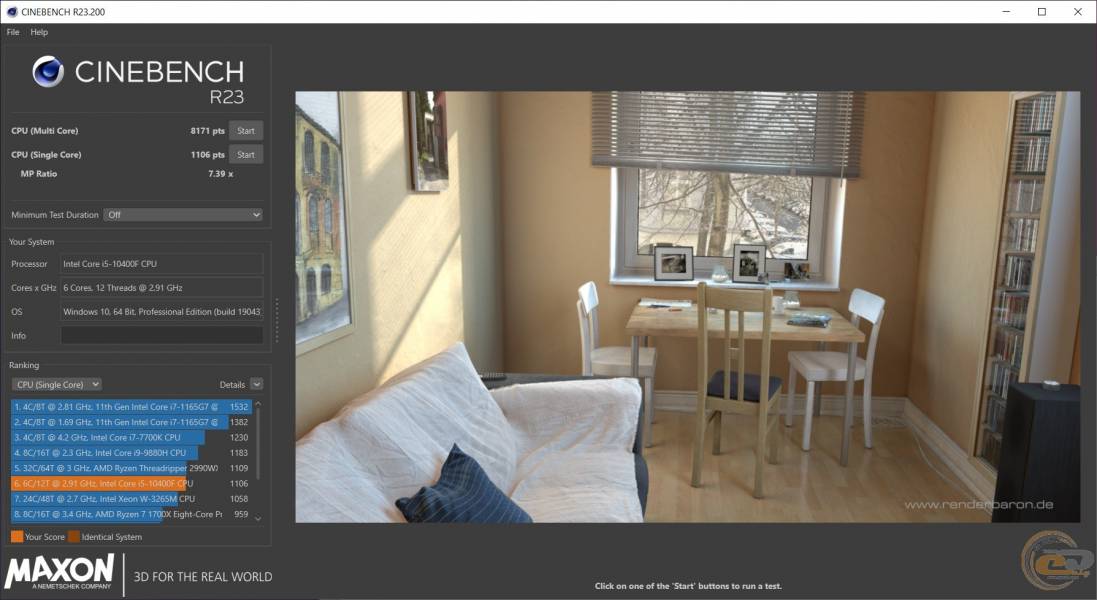Start the CPU Multi Core test

pyautogui.click(x=246, y=131)
